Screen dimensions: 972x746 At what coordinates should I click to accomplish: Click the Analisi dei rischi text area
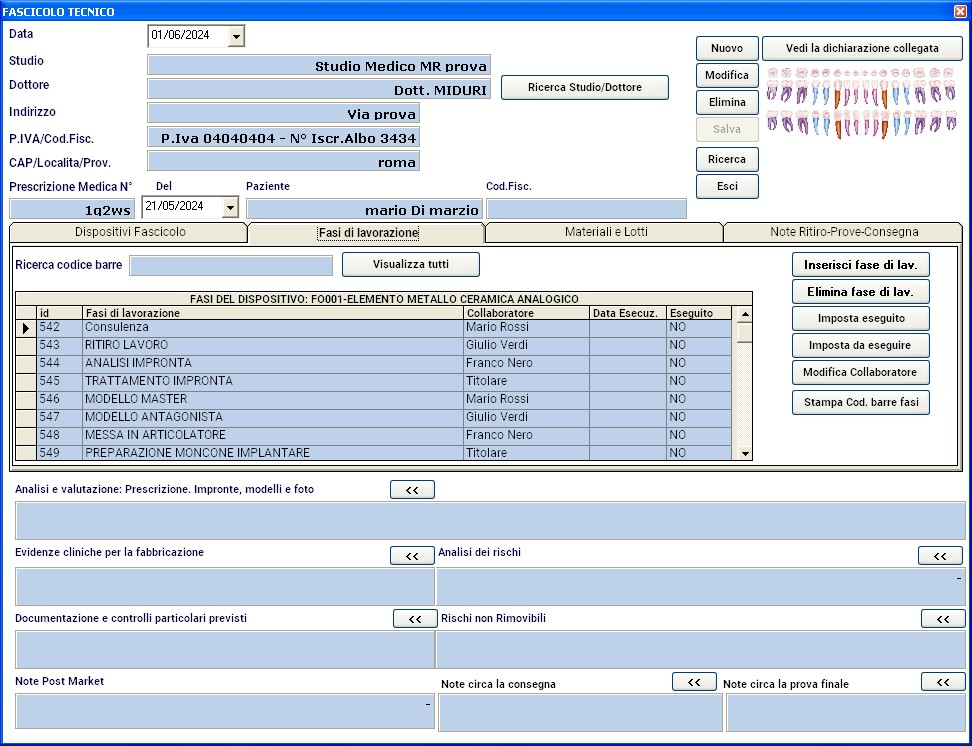tap(701, 587)
